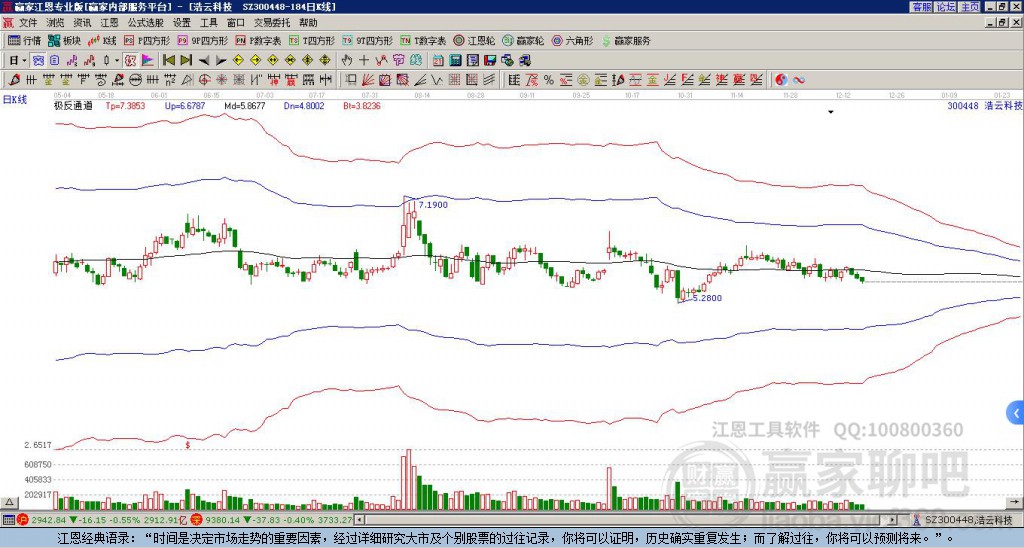Expand the candlestick style dropdown arrow

pos(117,61)
